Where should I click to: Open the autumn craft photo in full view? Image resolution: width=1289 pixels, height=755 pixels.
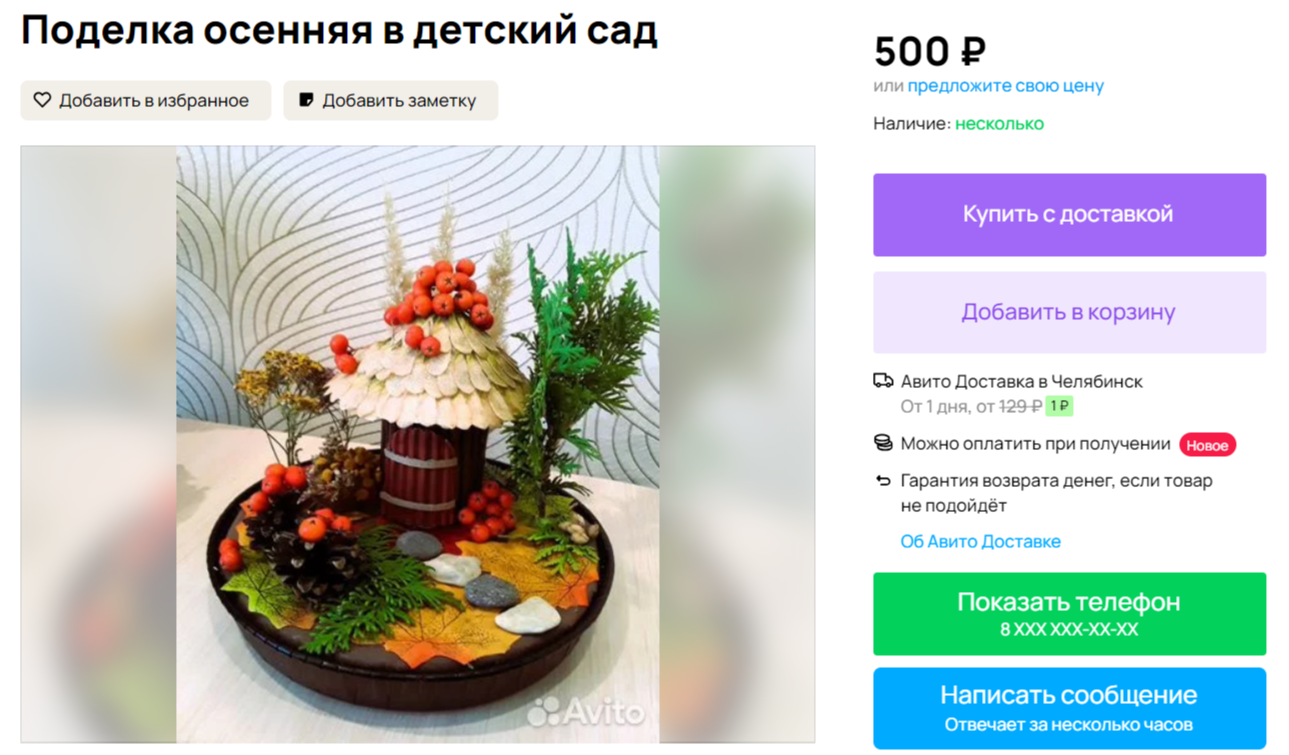418,444
